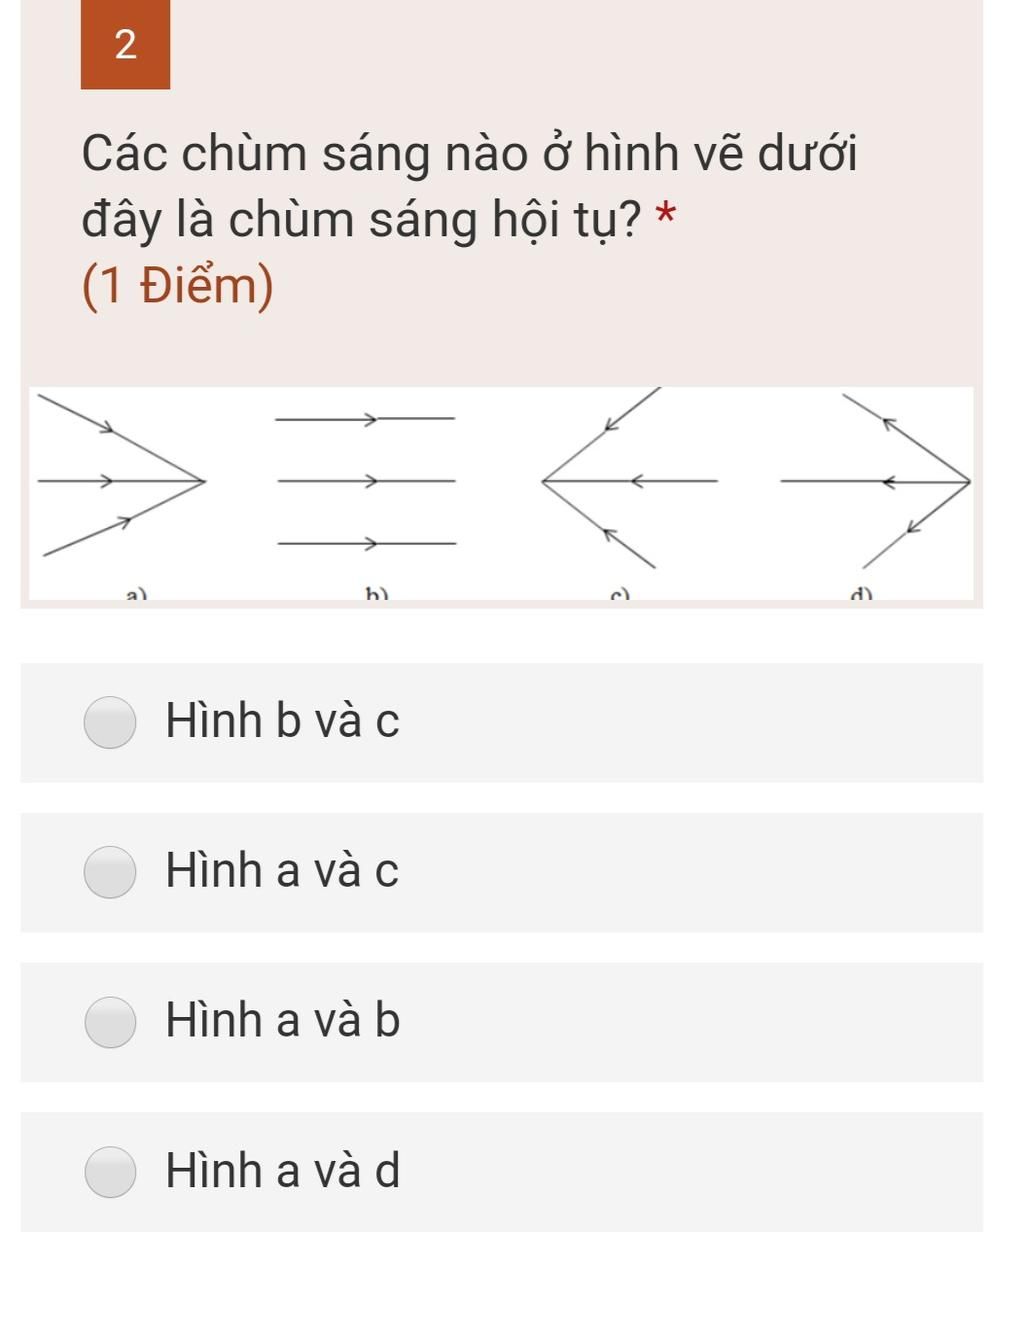Click the '(1 Điểm)' points label
Viewport: 1024px width, 1334px height.
click(x=178, y=286)
